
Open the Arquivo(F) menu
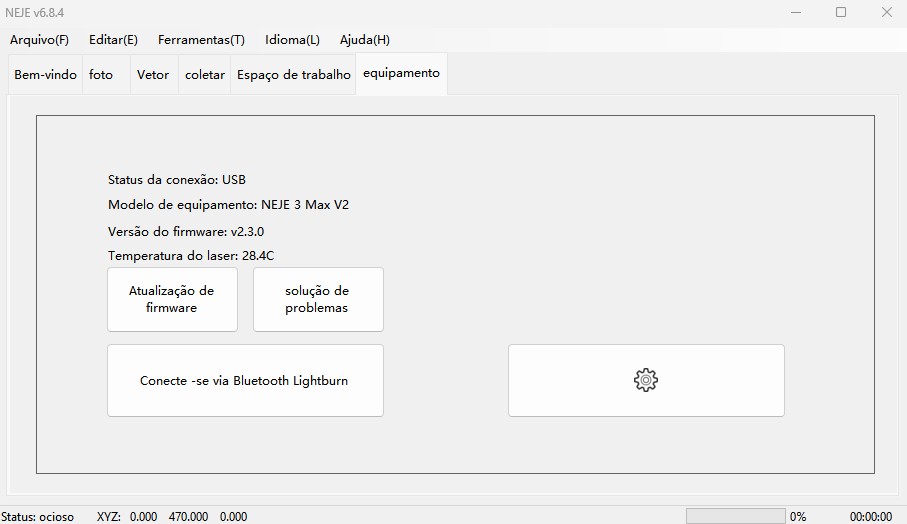pyautogui.click(x=39, y=40)
